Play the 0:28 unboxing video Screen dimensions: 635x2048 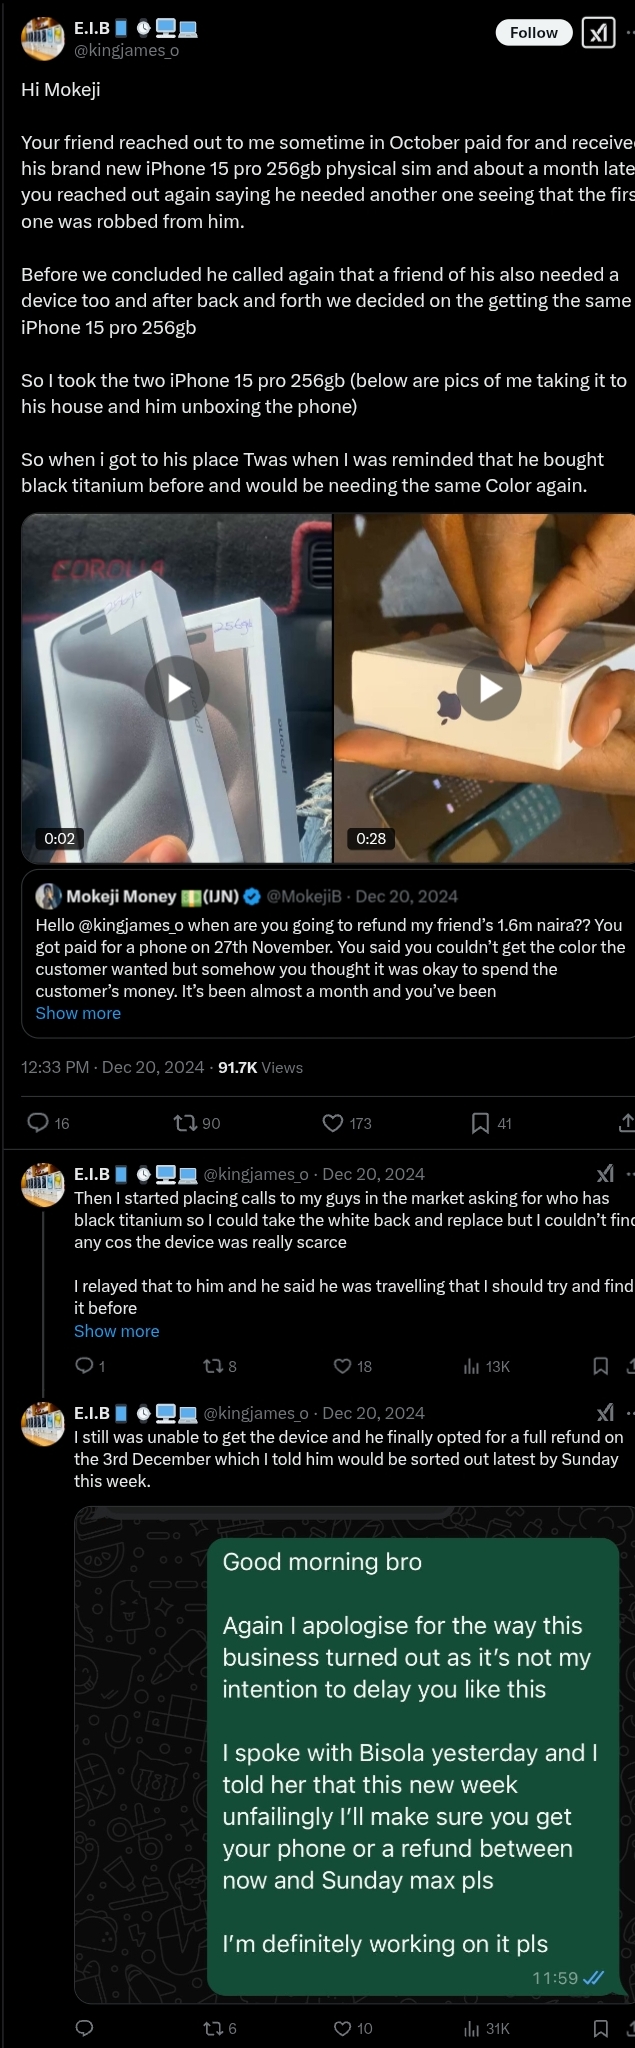[x=489, y=688]
